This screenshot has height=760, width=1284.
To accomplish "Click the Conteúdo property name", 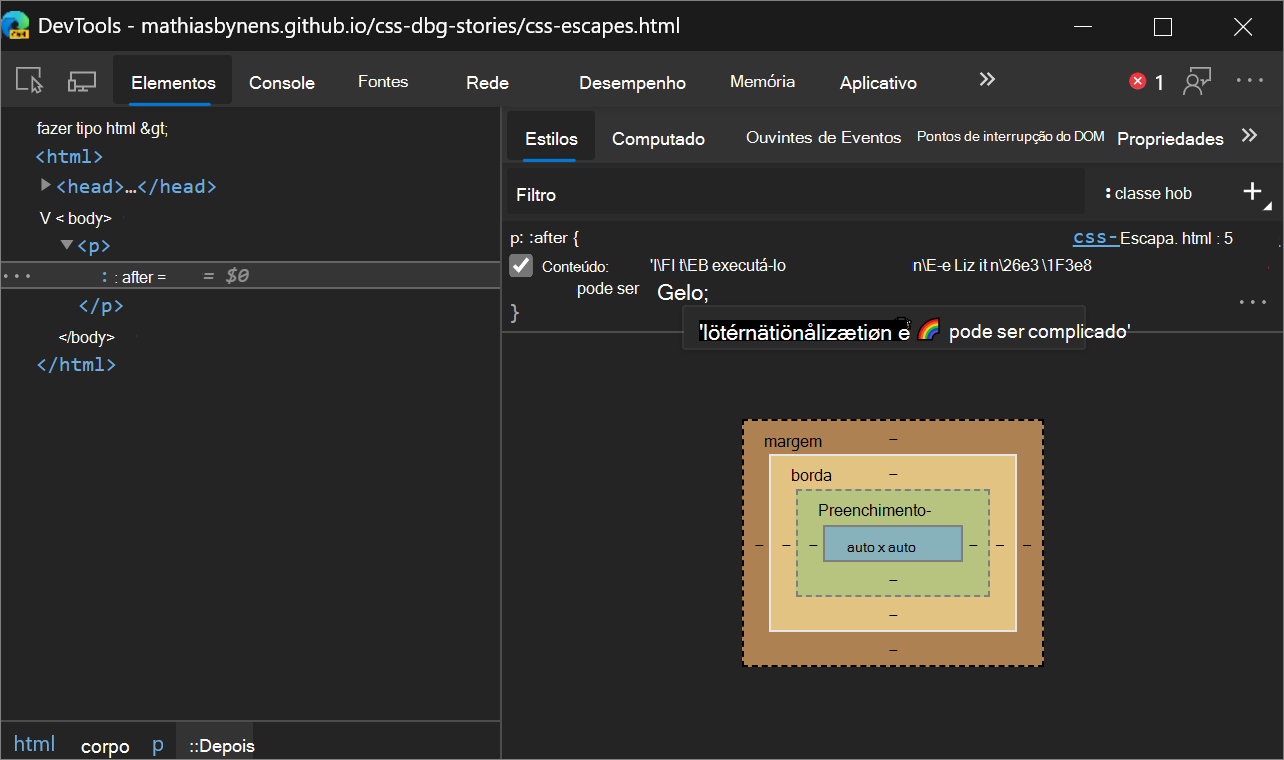I will 575,267.
